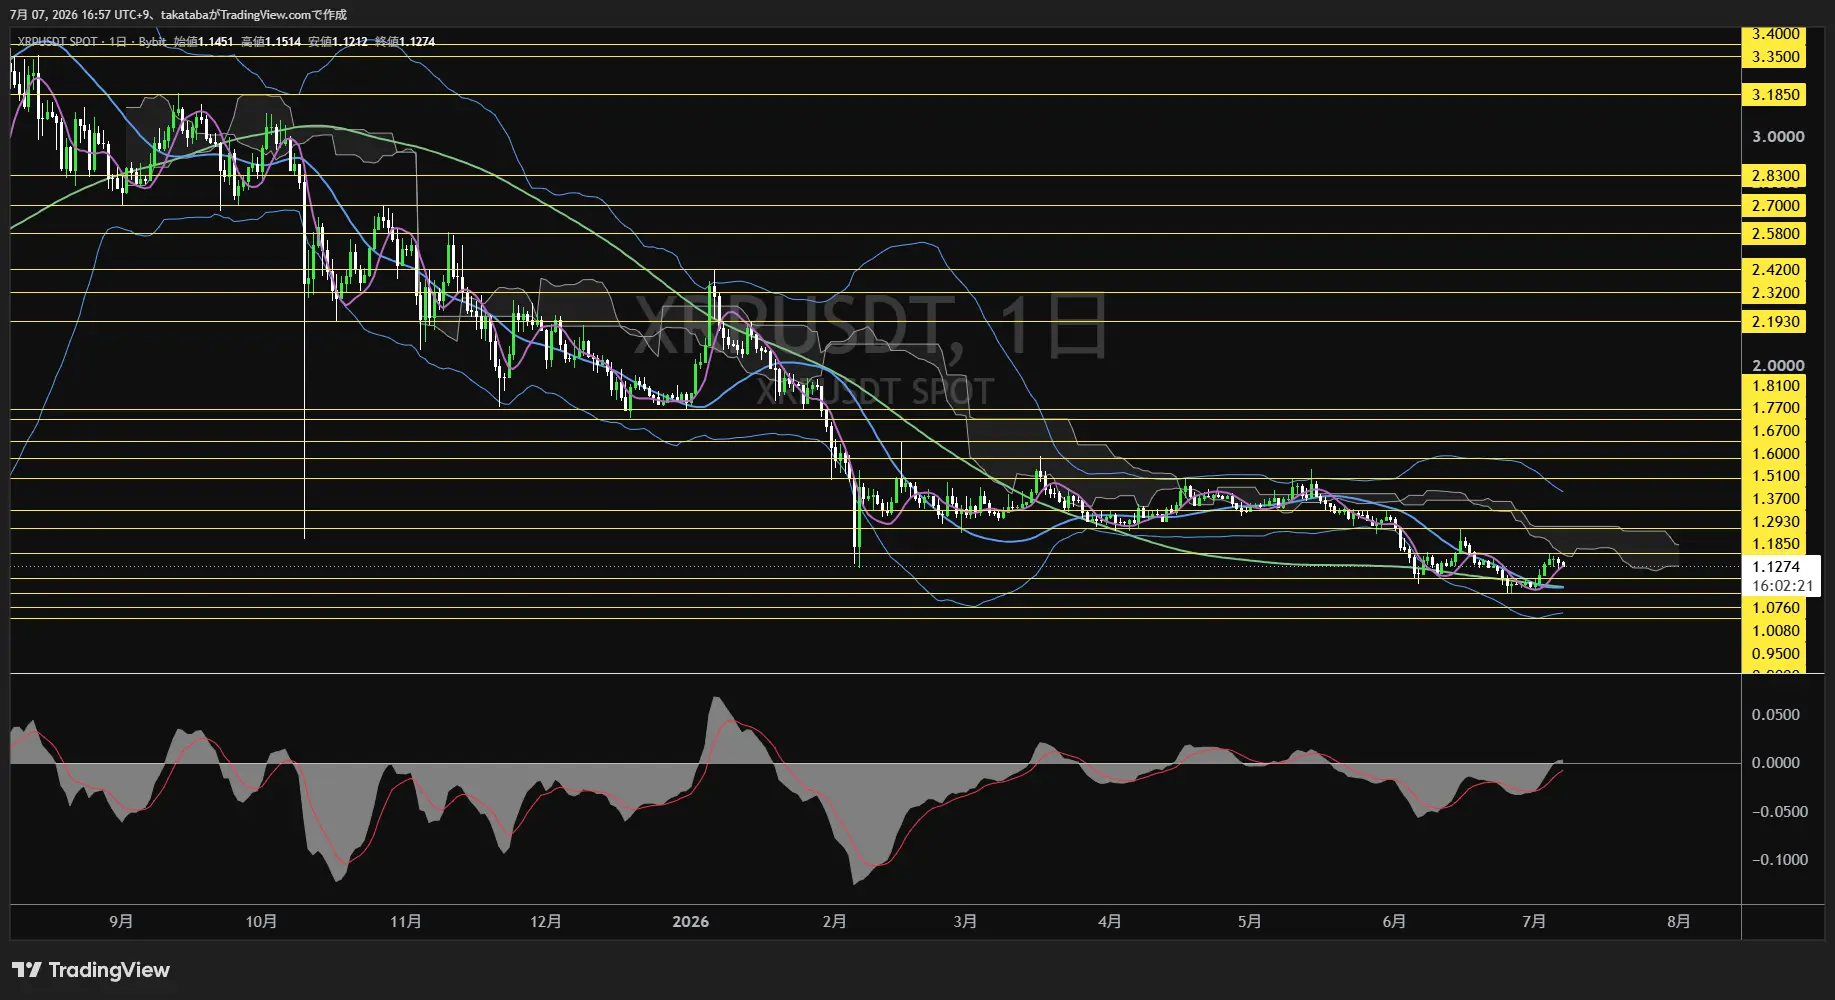Select the 3.1850 horizontal line price label
This screenshot has width=1835, height=1000.
[x=1776, y=95]
